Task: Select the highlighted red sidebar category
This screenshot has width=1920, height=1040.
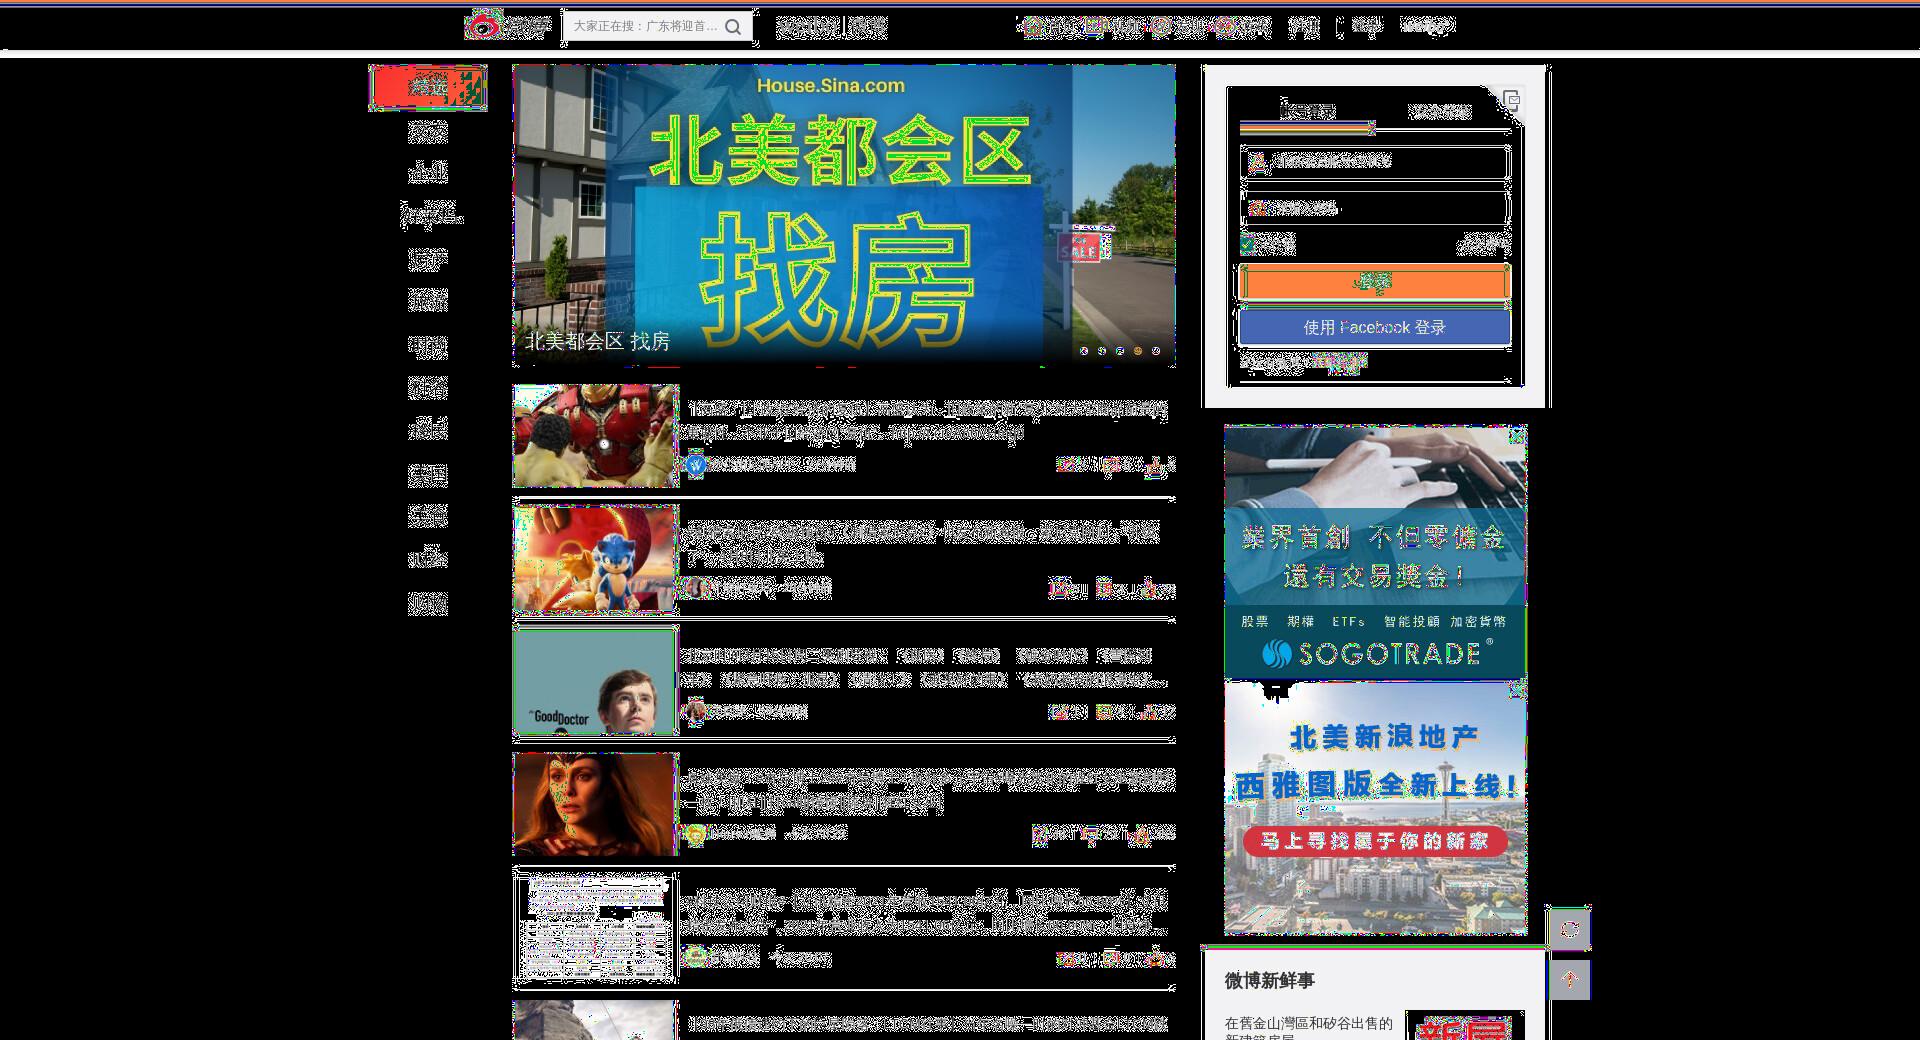Action: tap(428, 87)
